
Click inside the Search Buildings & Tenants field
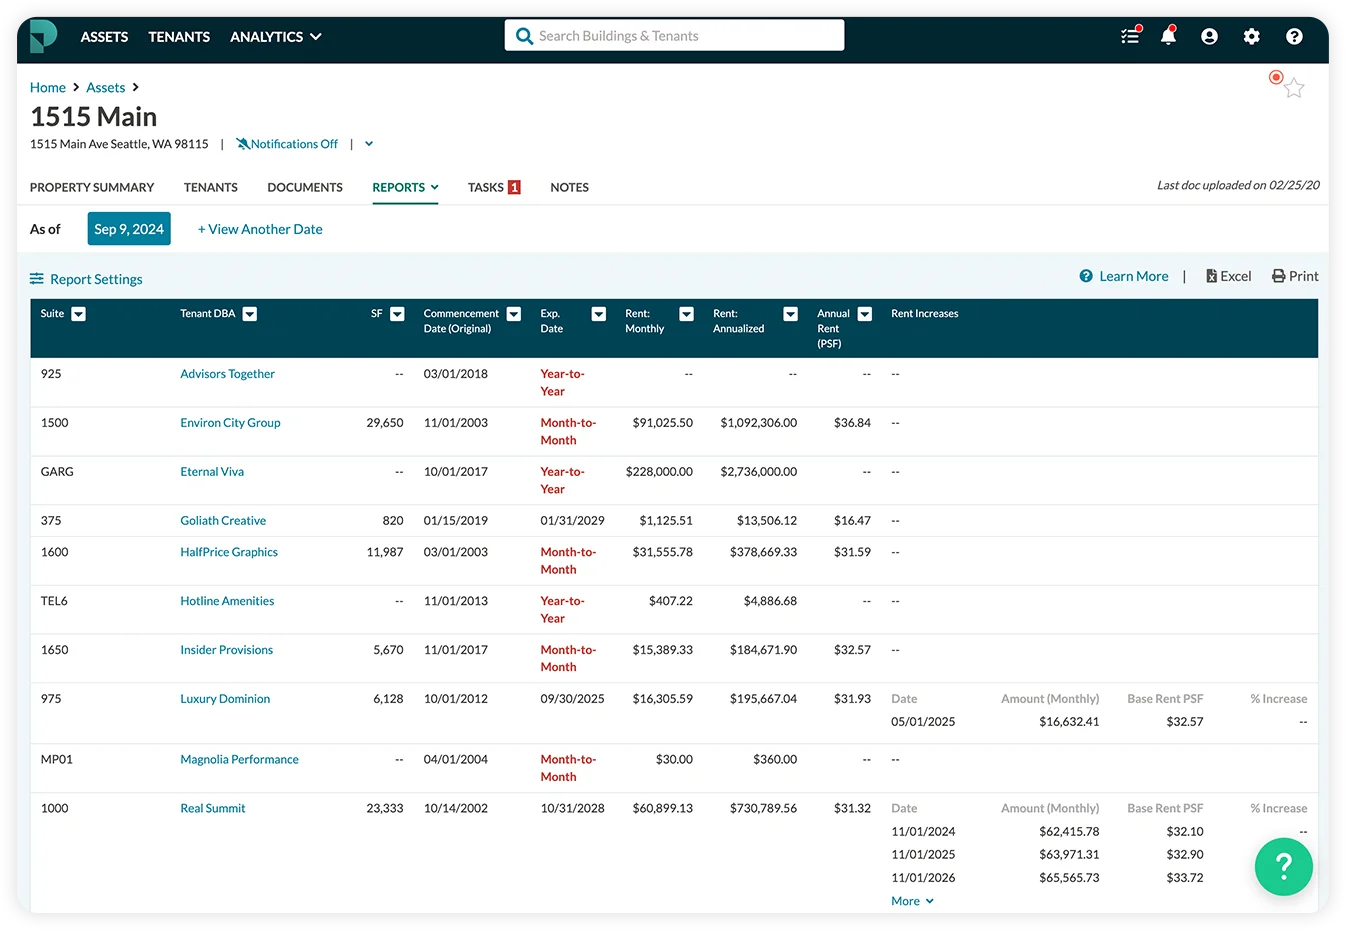pos(674,35)
